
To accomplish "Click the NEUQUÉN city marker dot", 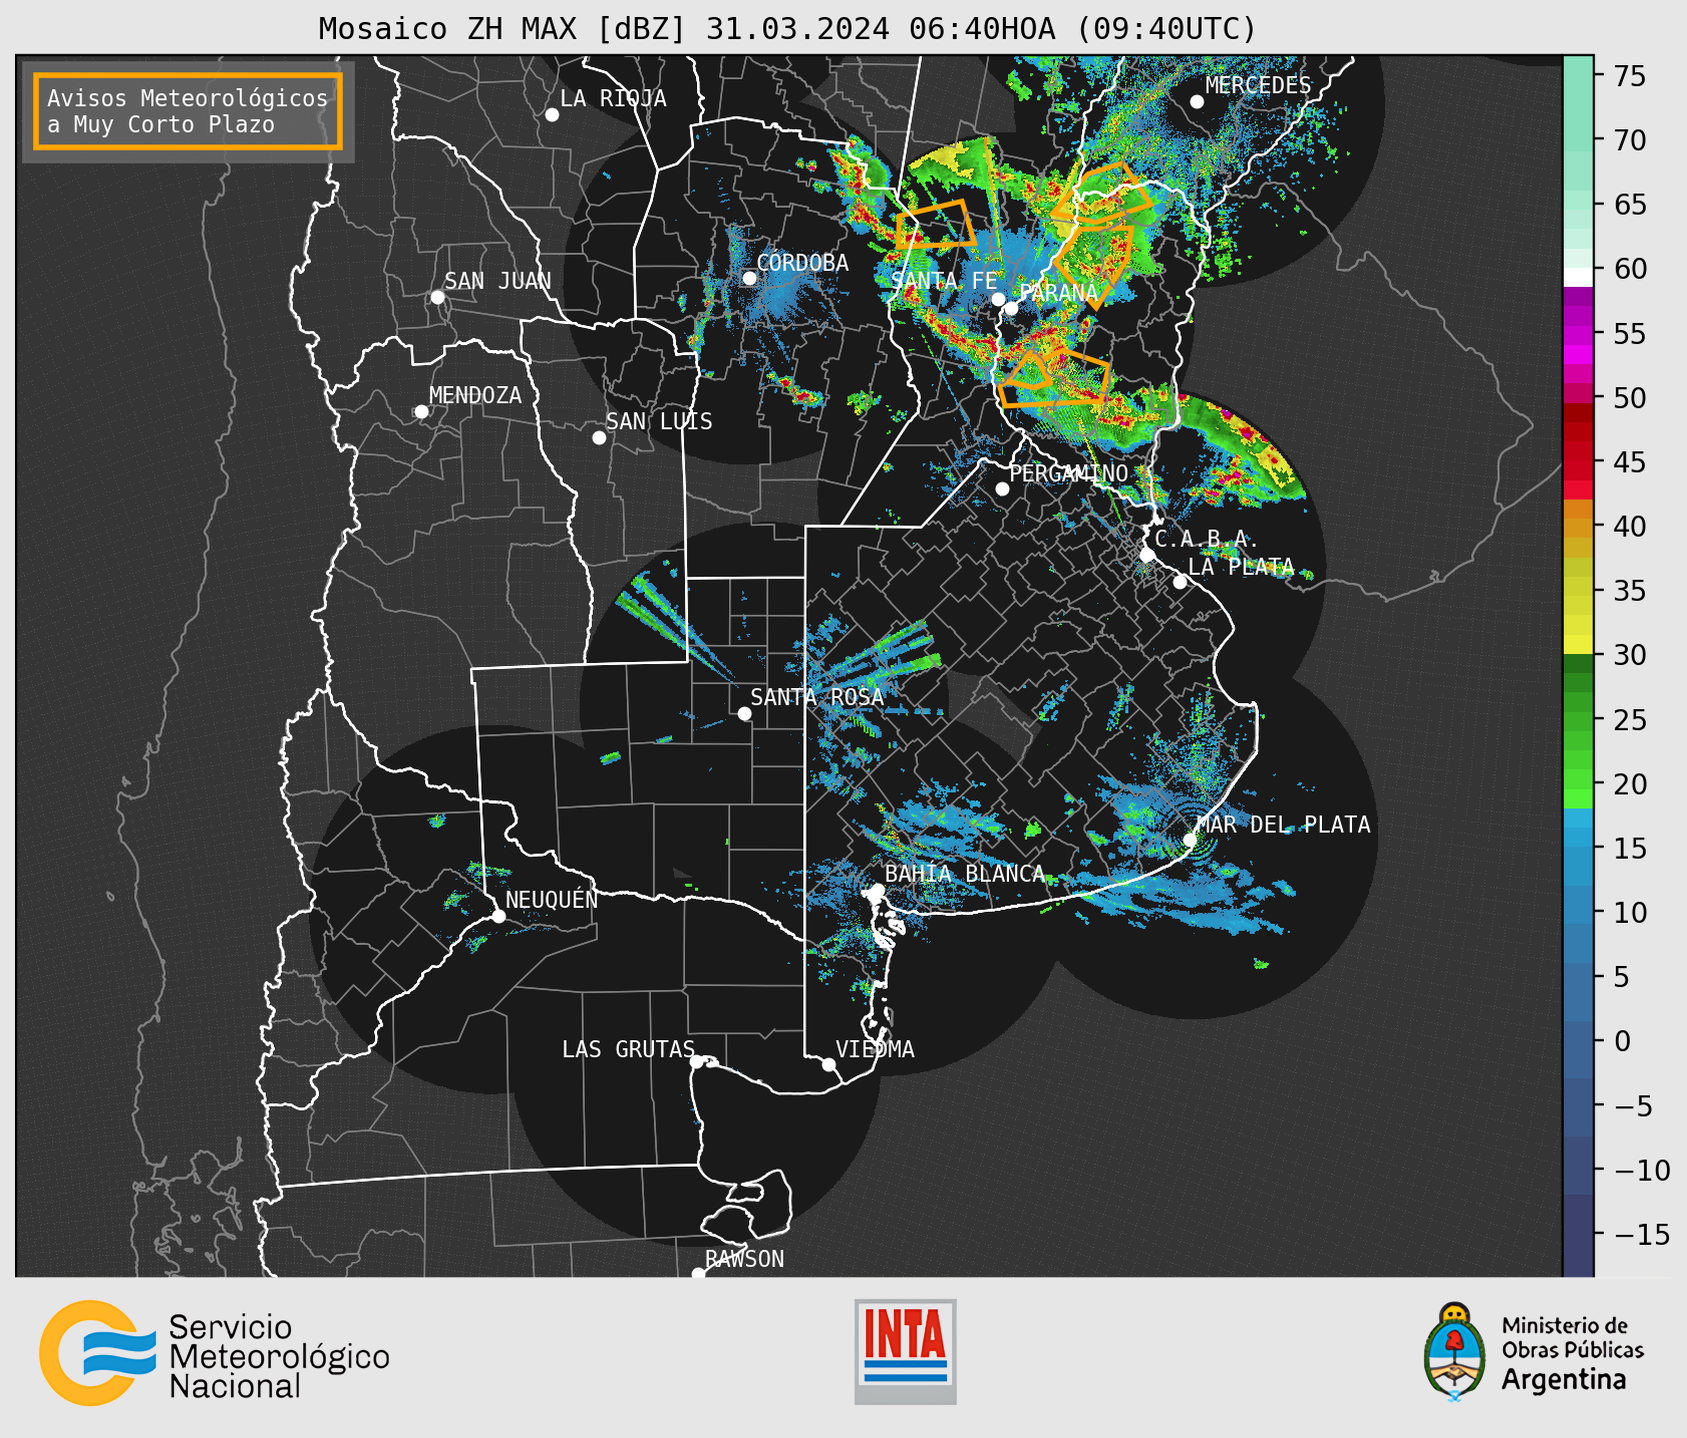I will point(498,916).
